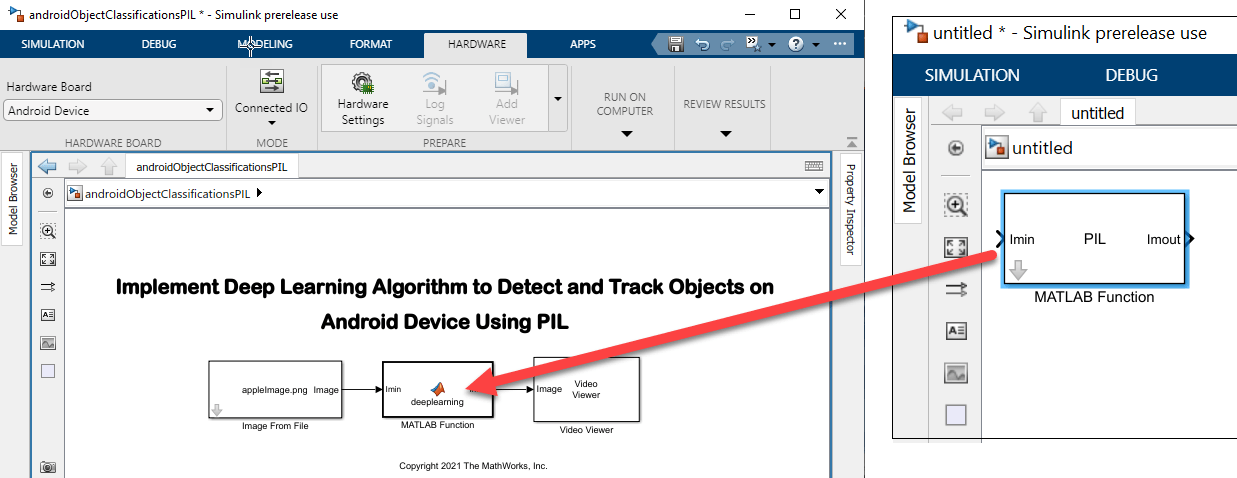This screenshot has width=1237, height=478.
Task: Redo action in quick access toolbar
Action: pos(727,44)
